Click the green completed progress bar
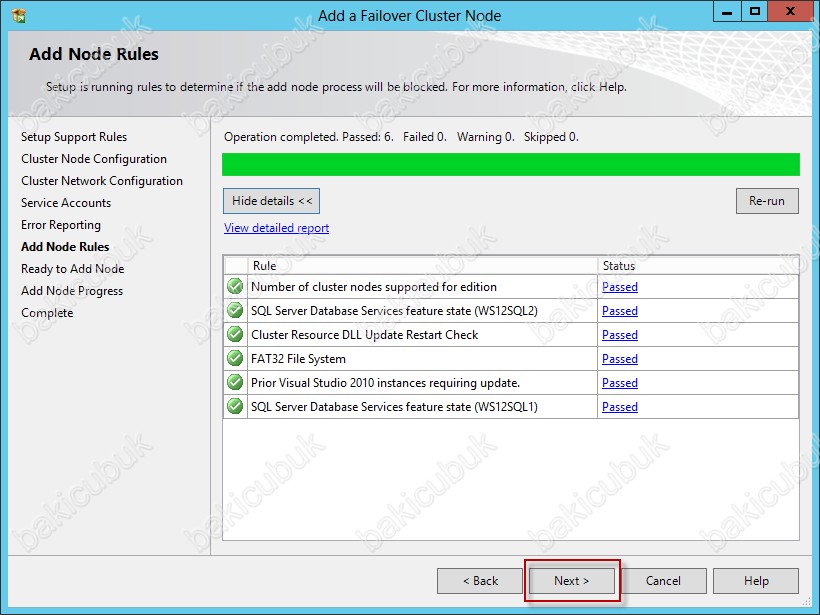 point(510,164)
